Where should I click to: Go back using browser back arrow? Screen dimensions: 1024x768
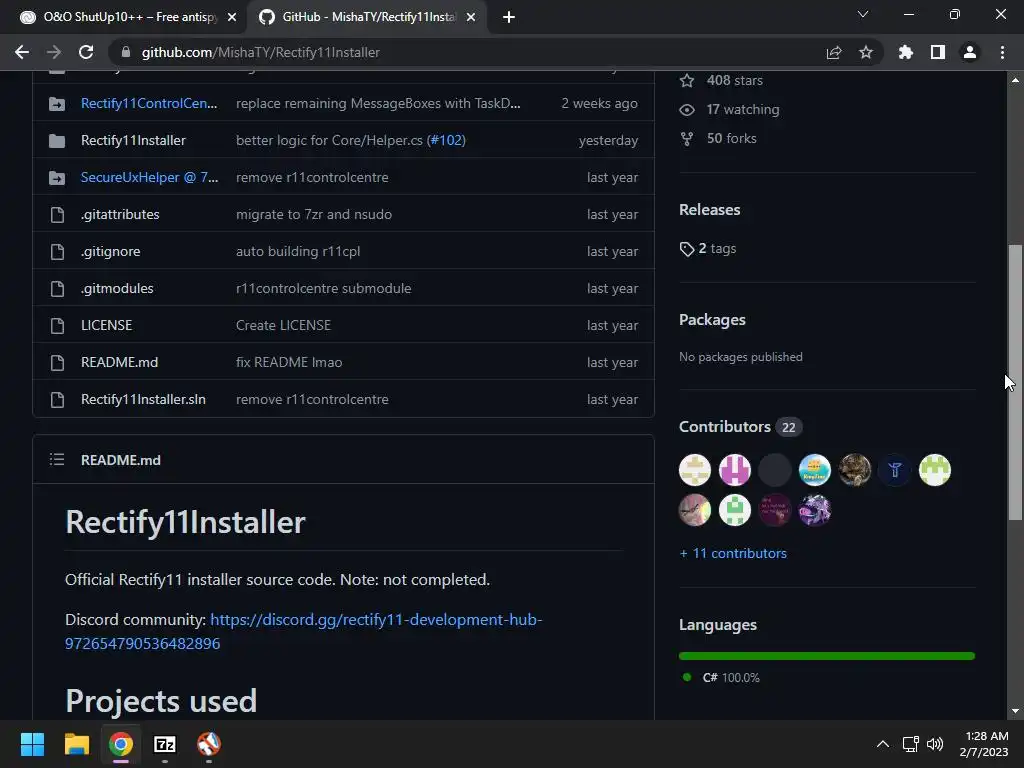point(22,52)
